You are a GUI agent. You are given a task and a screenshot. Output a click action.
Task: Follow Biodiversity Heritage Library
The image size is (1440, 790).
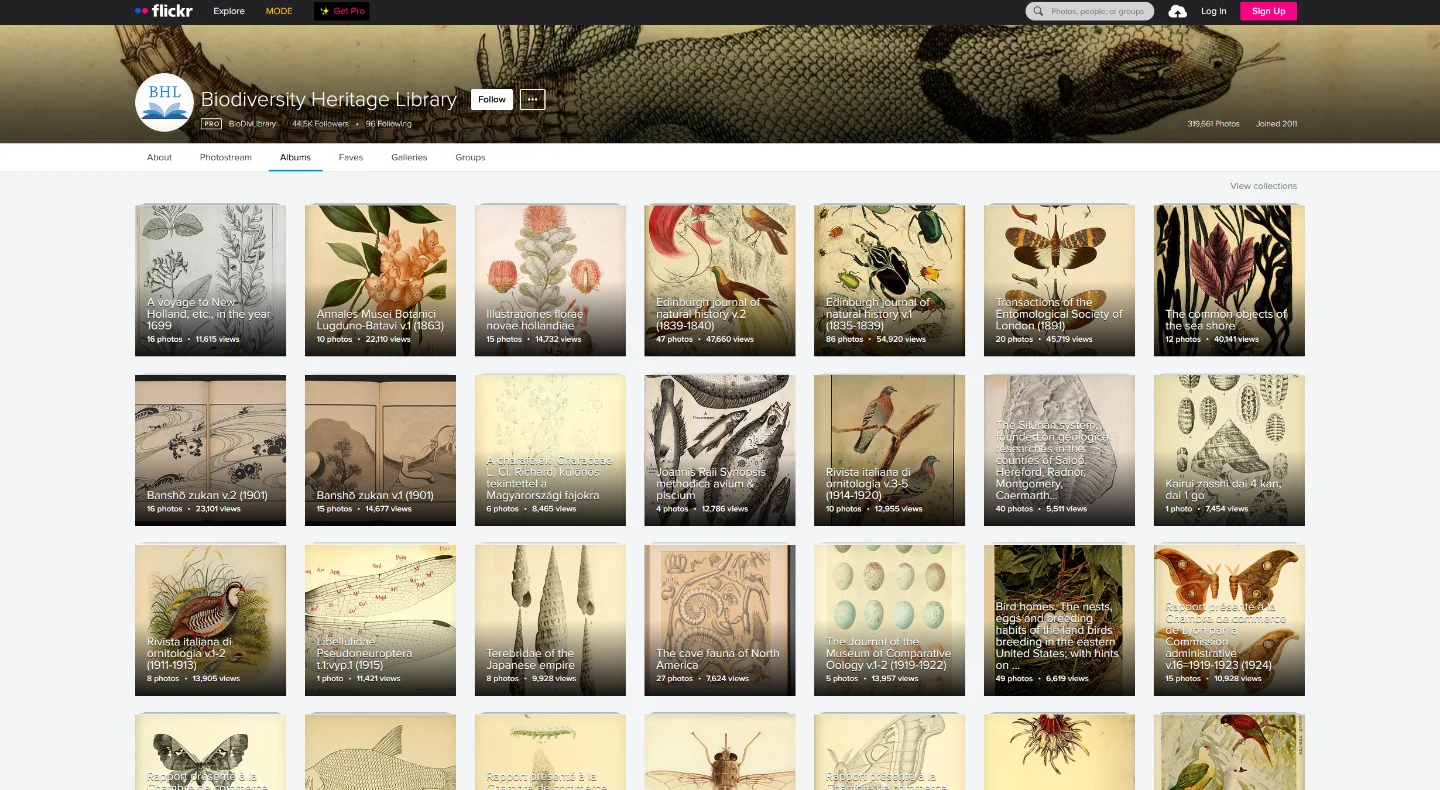pos(492,99)
